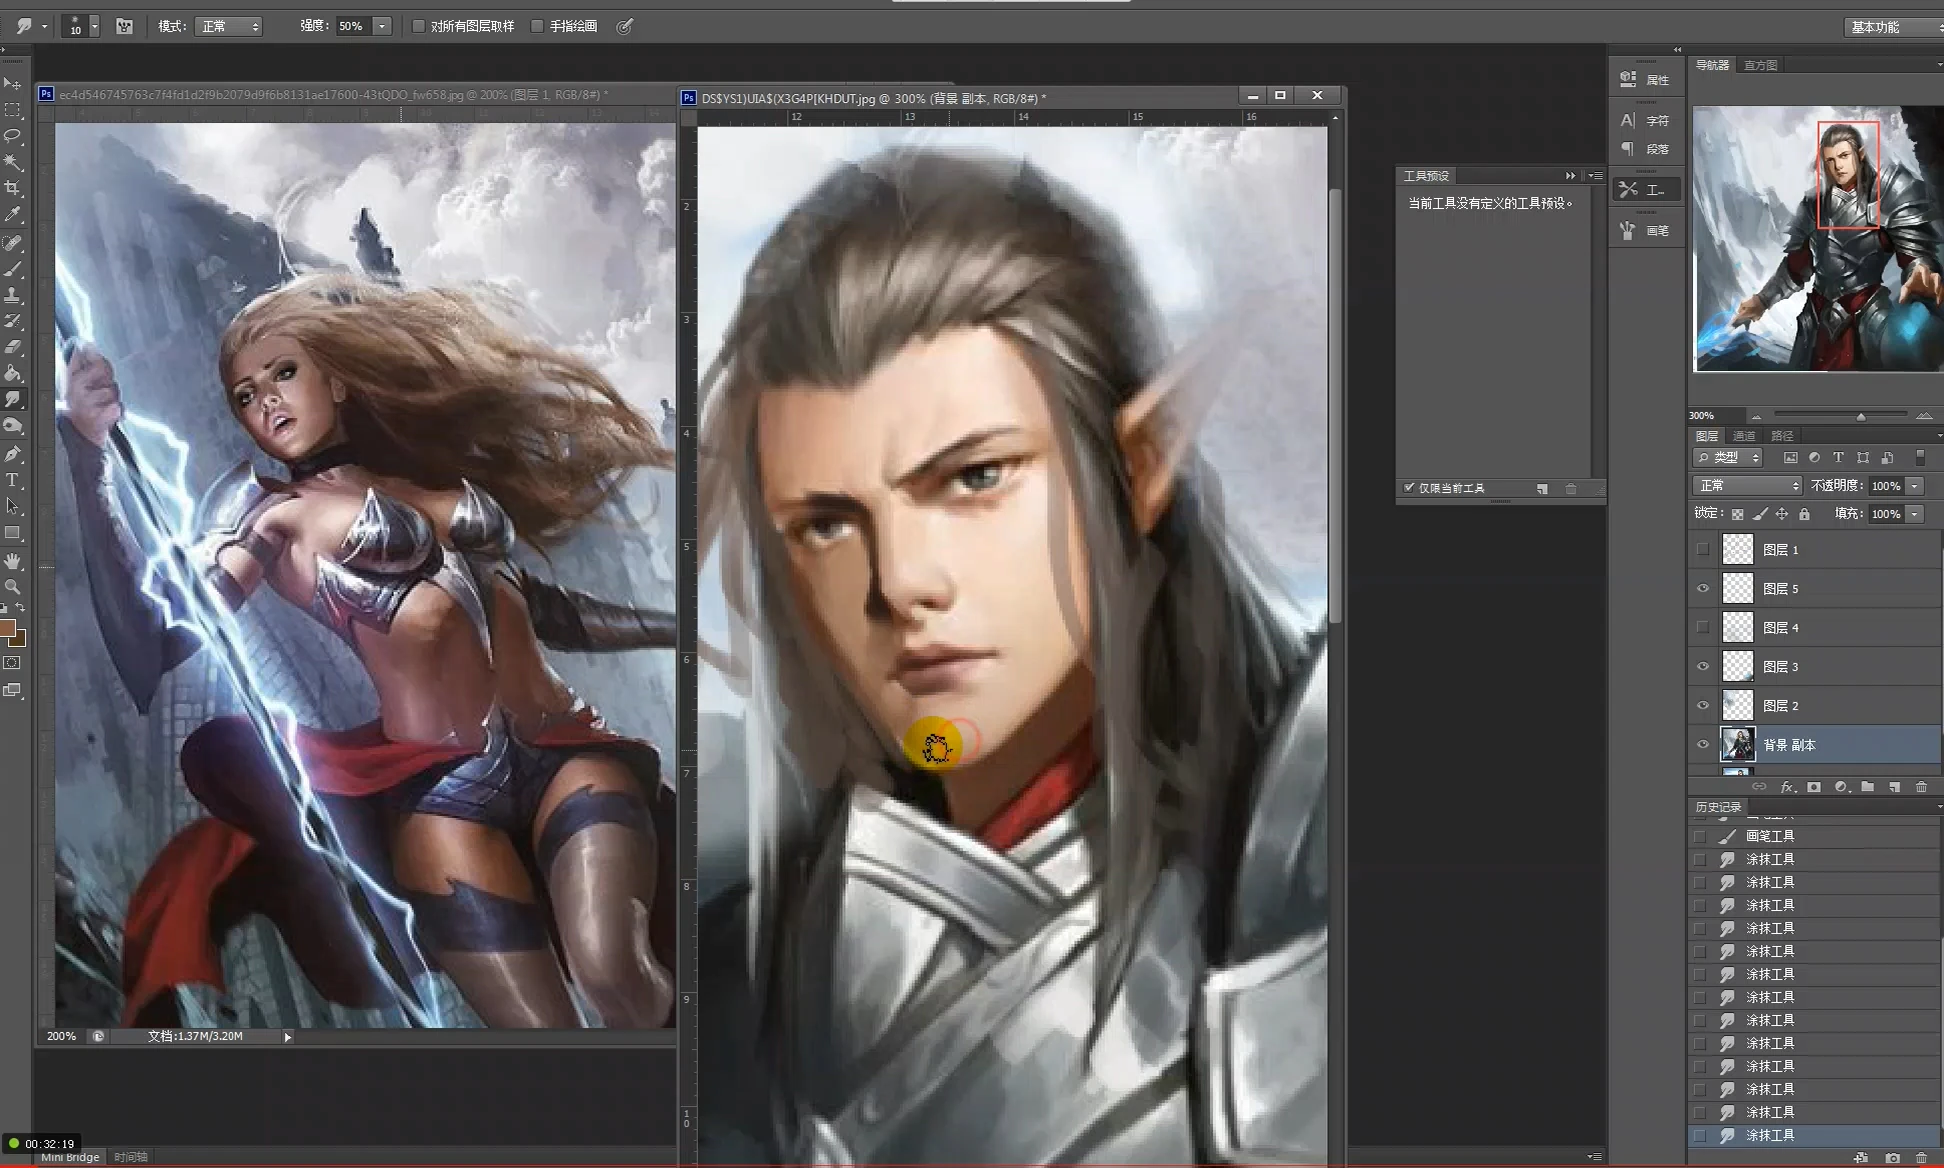
Task: Select the Hand tool
Action: tap(13, 561)
